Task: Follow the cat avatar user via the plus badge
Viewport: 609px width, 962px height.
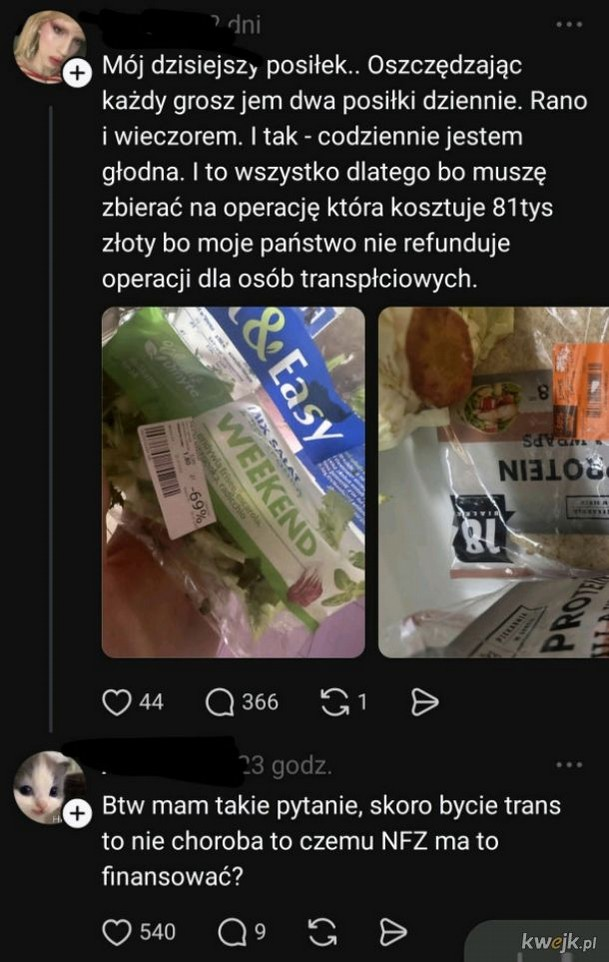Action: pos(77,814)
